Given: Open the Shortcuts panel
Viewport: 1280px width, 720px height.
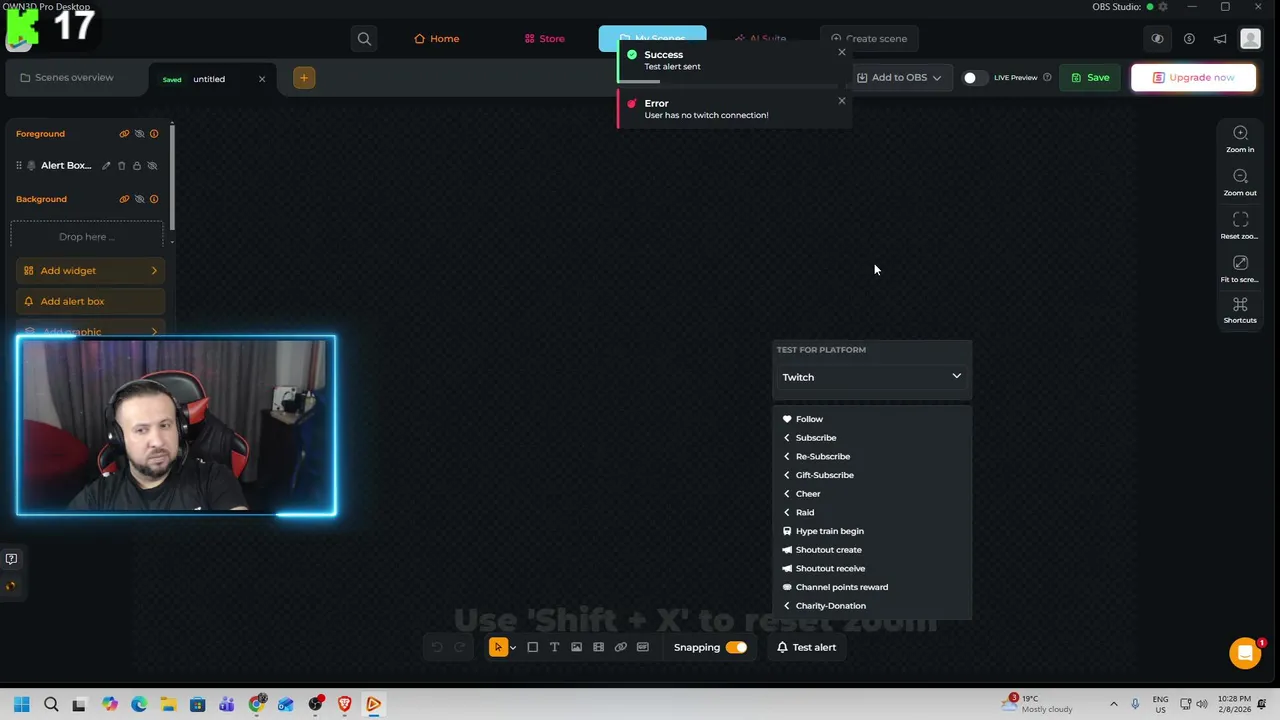Looking at the screenshot, I should point(1240,310).
